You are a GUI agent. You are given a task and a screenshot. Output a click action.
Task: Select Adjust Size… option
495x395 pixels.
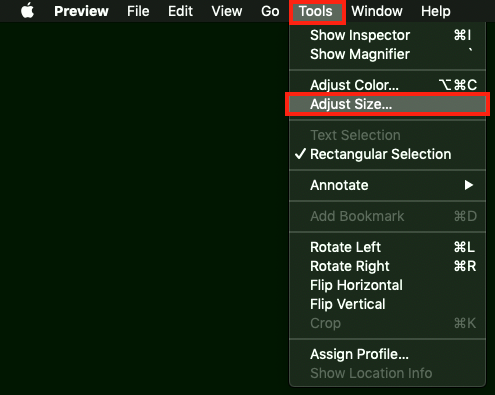(387, 104)
